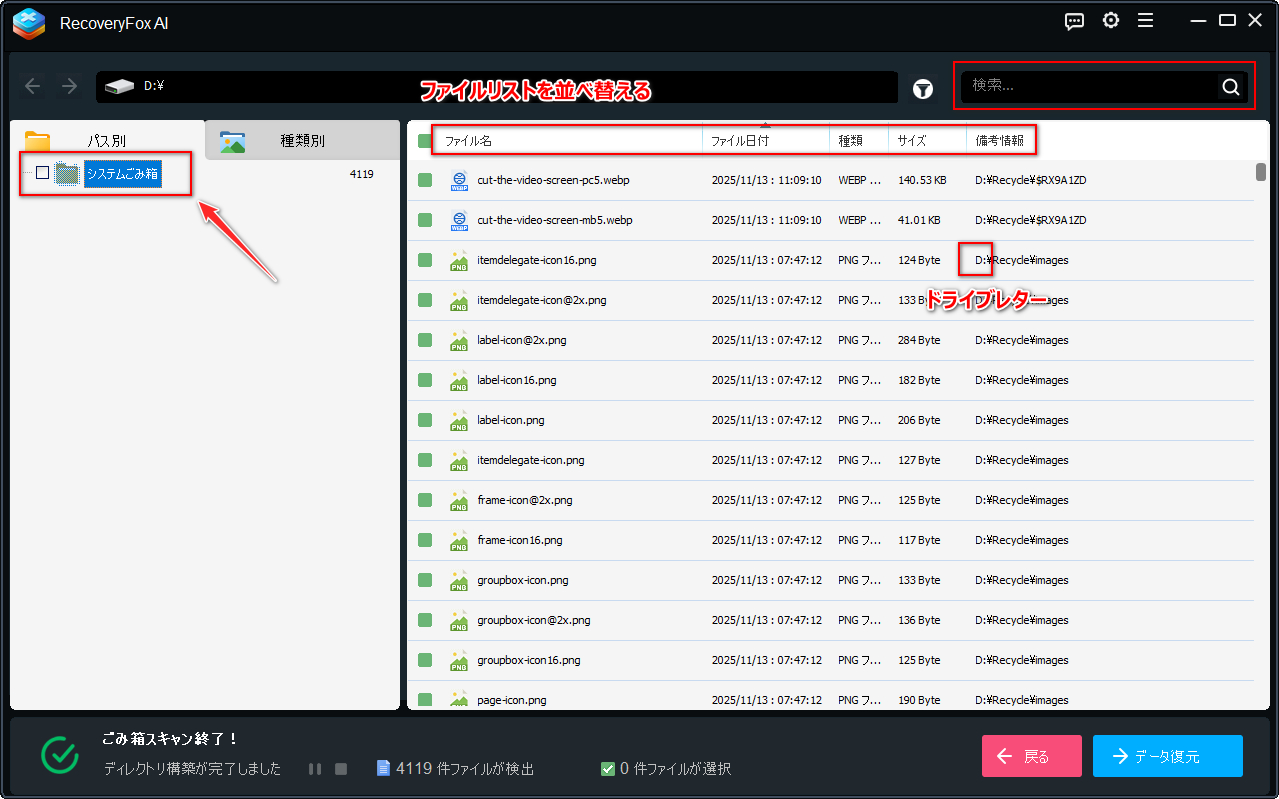This screenshot has width=1279, height=799.
Task: Click the 戻る button
Action: pyautogui.click(x=1031, y=756)
